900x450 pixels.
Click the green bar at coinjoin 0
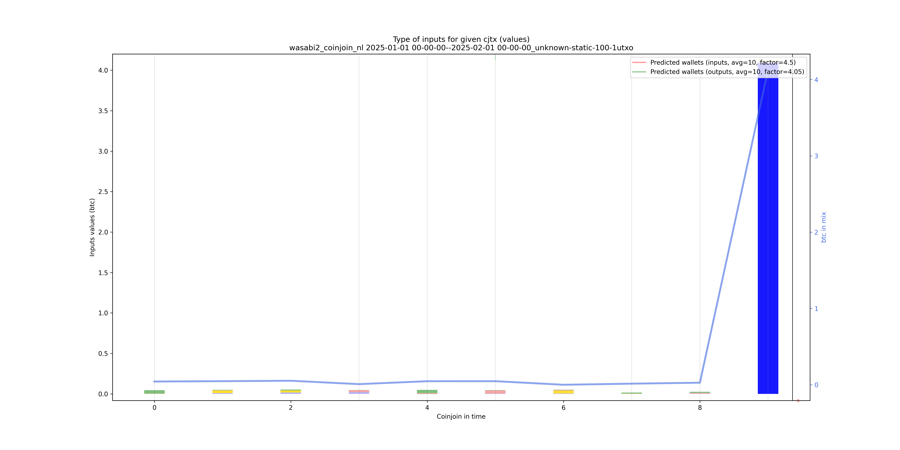(x=154, y=392)
